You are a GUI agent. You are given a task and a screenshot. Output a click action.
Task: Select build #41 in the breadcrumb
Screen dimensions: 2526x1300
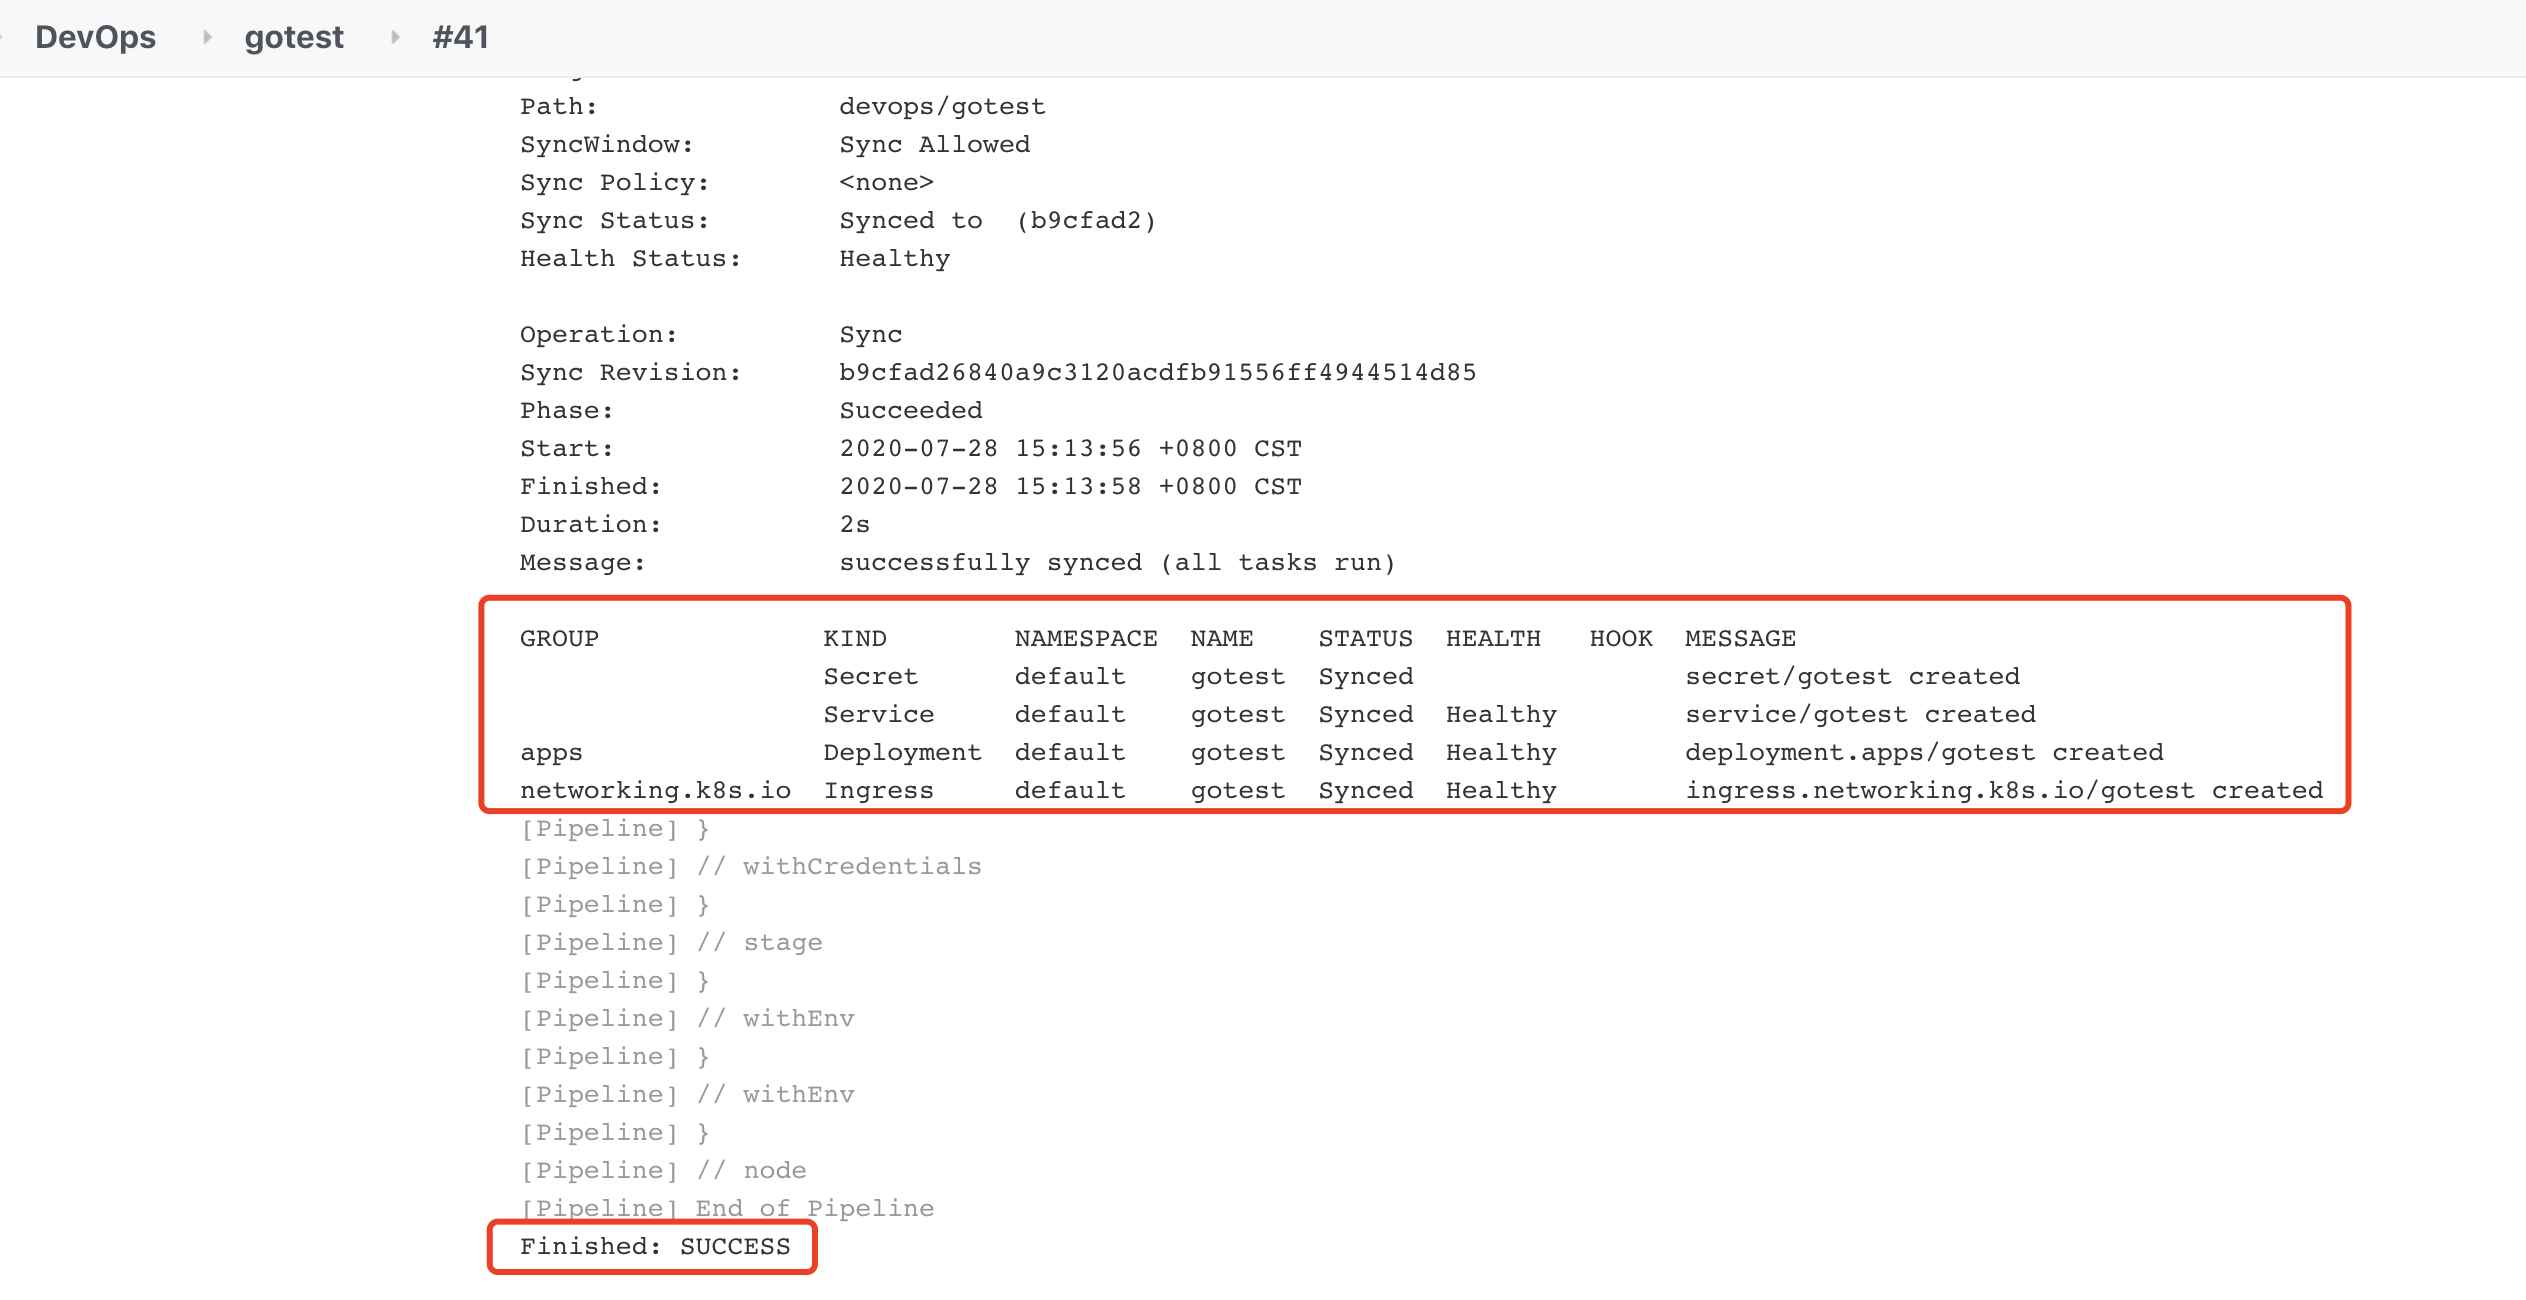tap(458, 37)
